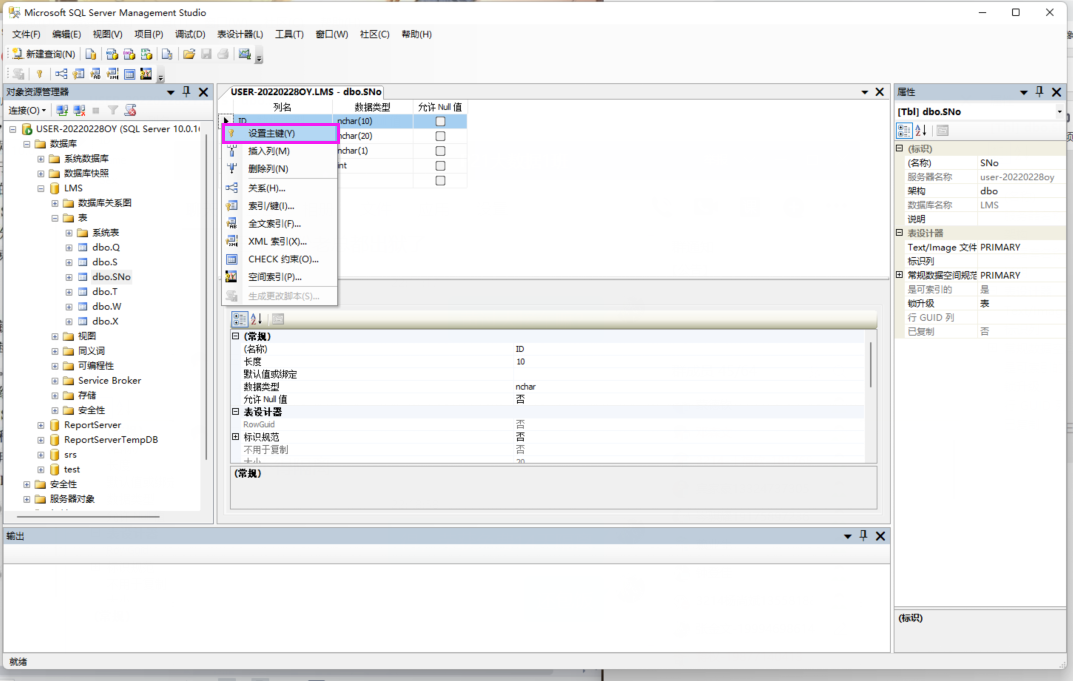The height and width of the screenshot is (681, 1073).
Task: Choose 删除列(N) from context menu
Action: click(279, 169)
